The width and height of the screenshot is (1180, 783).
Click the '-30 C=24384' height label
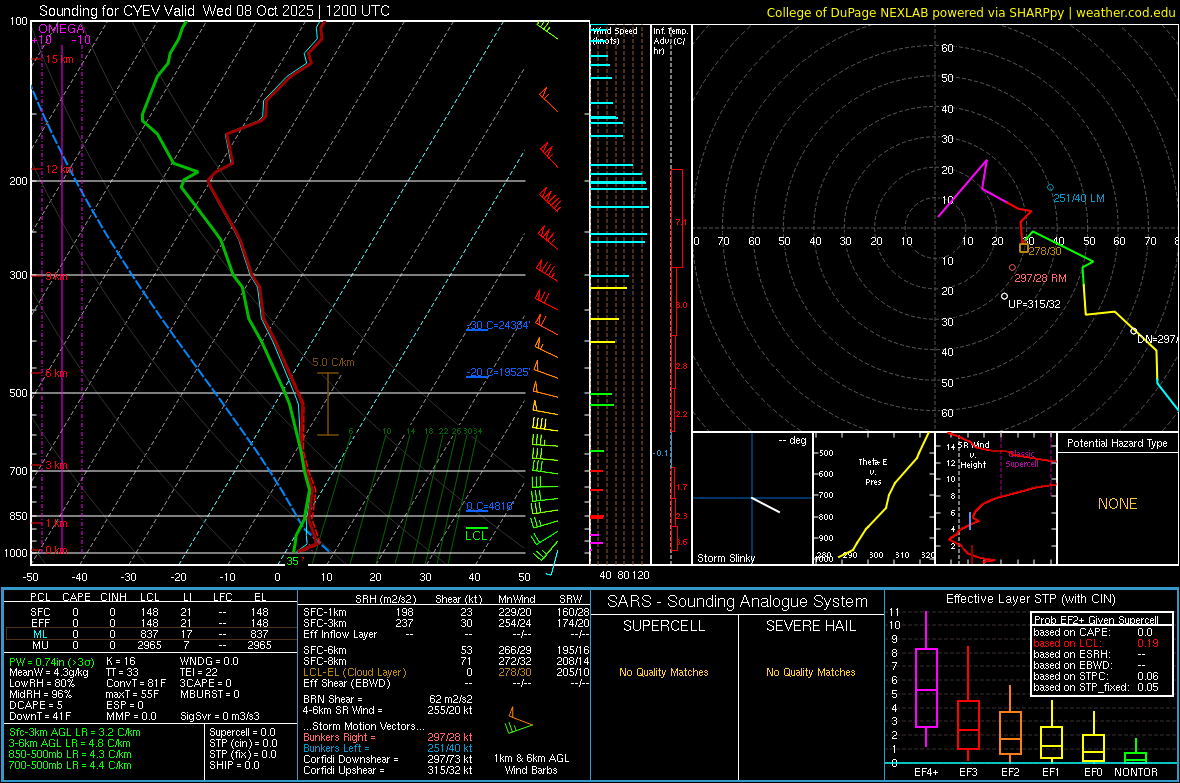pyautogui.click(x=498, y=325)
